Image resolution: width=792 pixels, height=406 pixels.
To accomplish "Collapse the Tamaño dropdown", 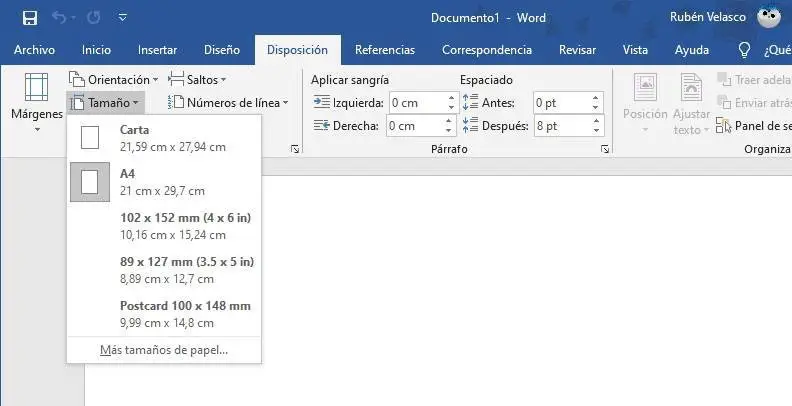I will pyautogui.click(x=106, y=103).
